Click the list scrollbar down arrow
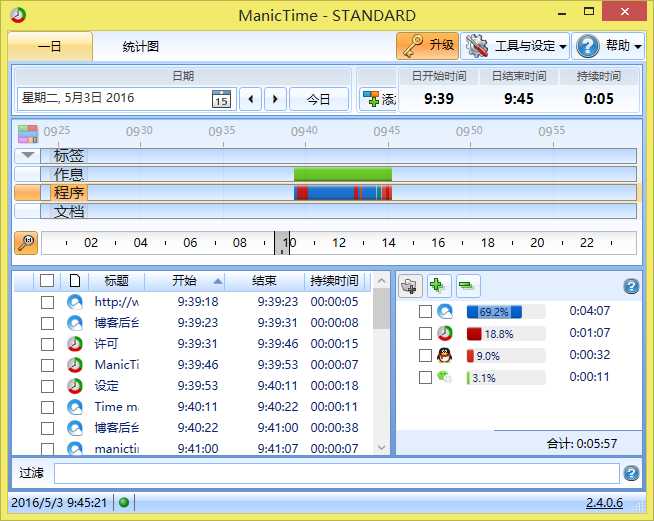The width and height of the screenshot is (654, 521). 381,447
